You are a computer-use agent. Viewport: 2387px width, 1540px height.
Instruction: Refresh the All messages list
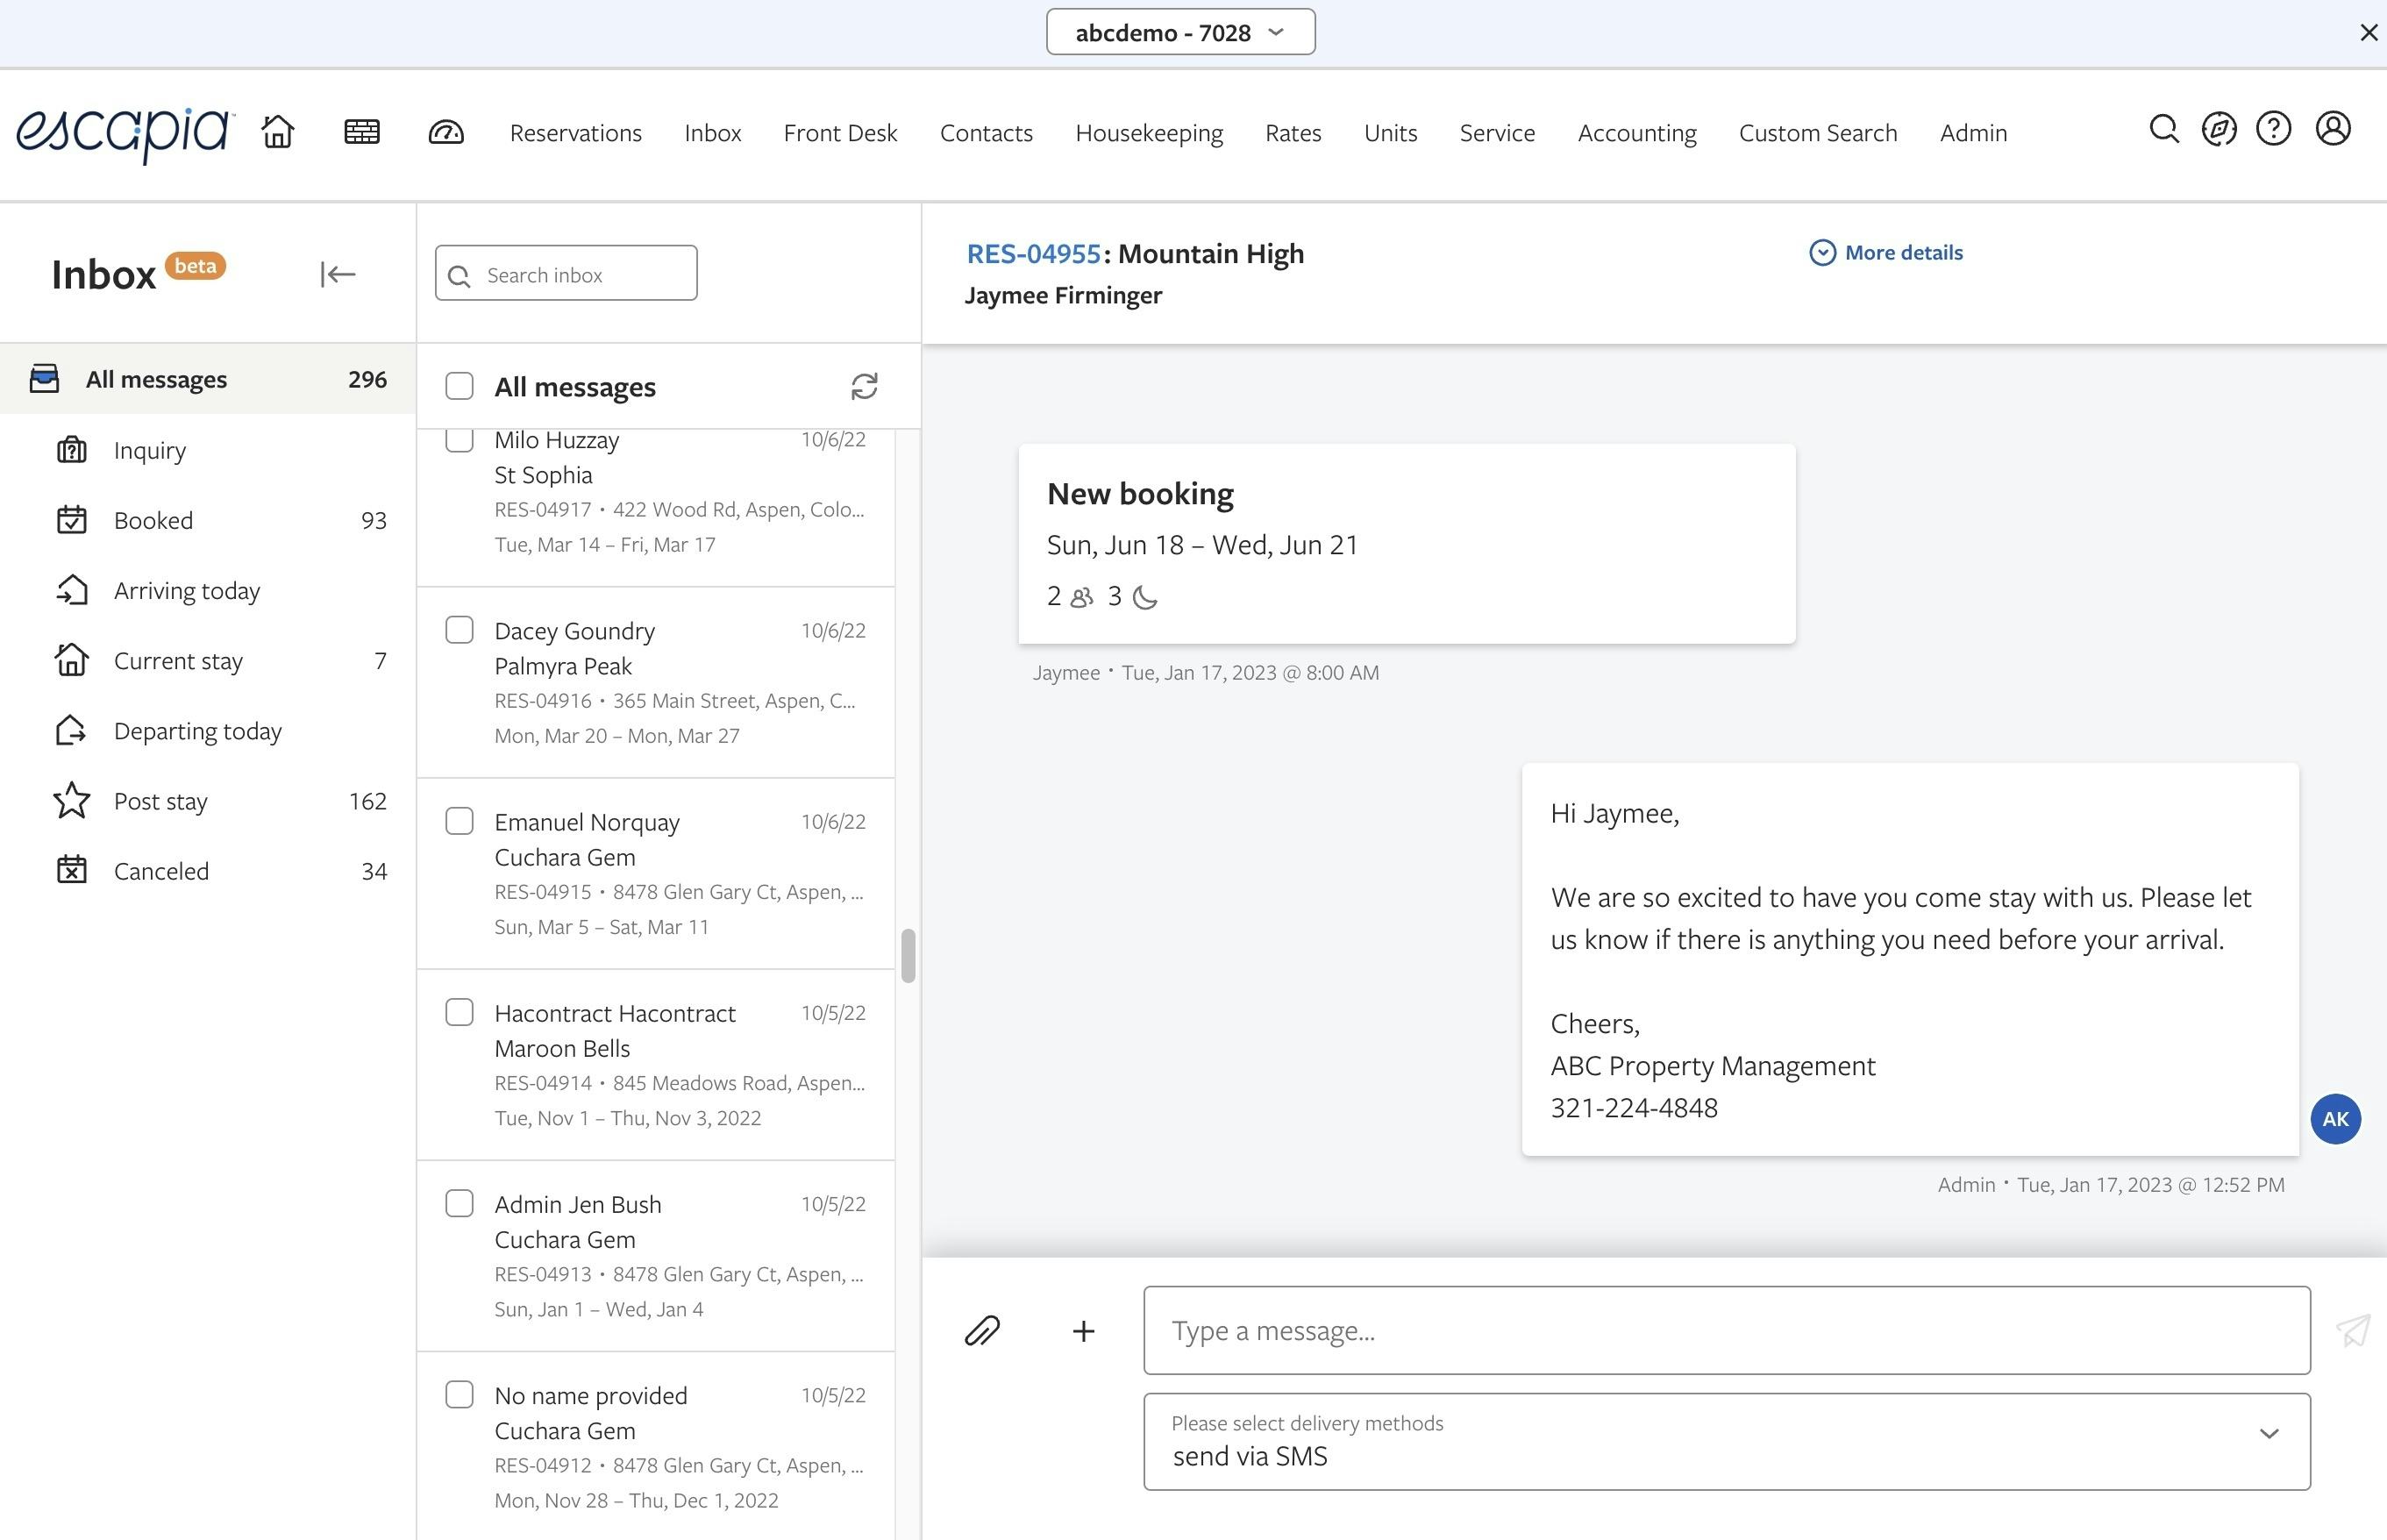click(x=864, y=387)
